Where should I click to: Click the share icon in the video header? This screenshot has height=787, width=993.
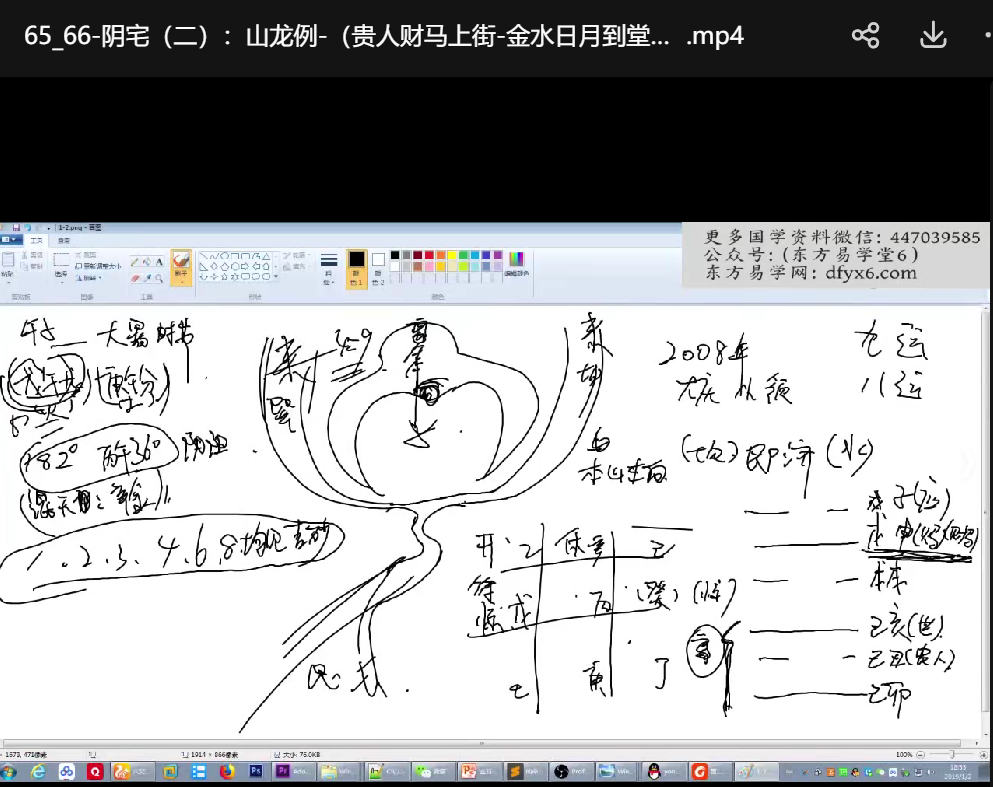[x=865, y=37]
